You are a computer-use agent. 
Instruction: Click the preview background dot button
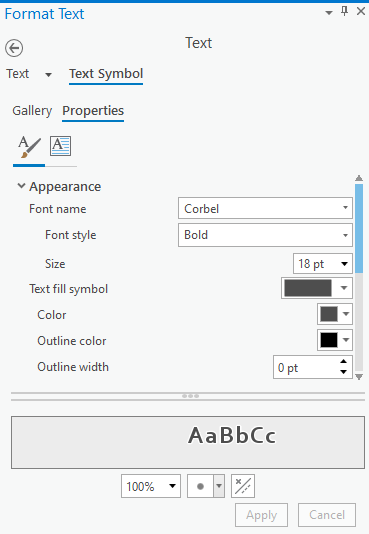pos(200,486)
